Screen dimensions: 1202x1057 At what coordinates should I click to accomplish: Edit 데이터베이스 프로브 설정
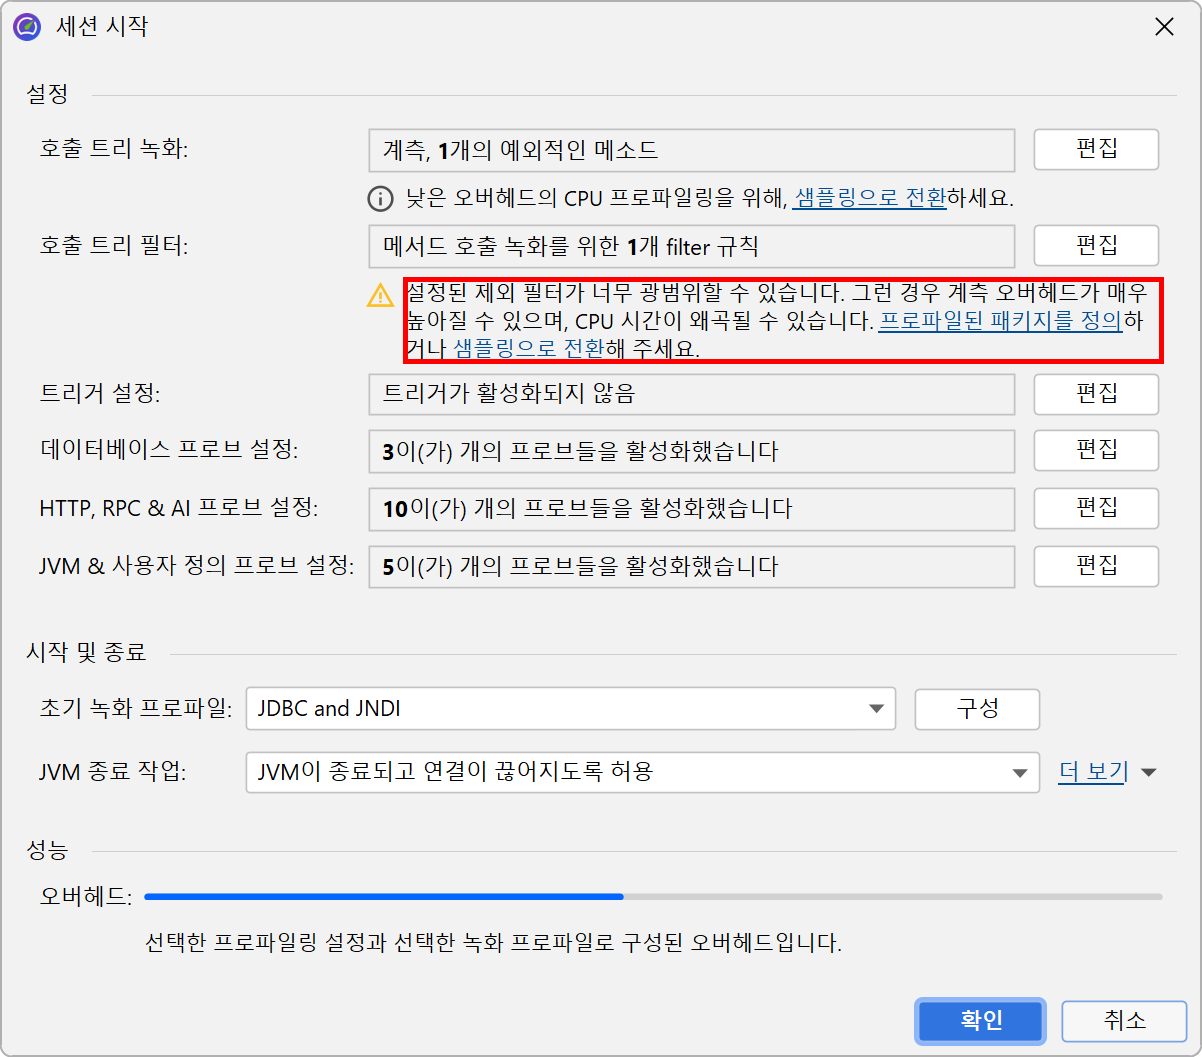click(1095, 451)
